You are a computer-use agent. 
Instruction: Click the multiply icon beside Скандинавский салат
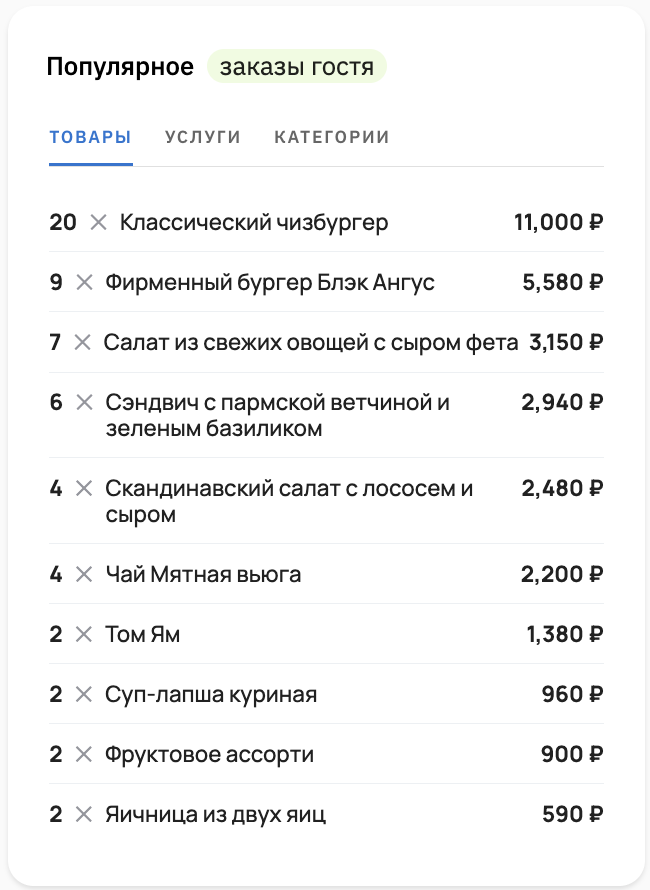pos(84,488)
